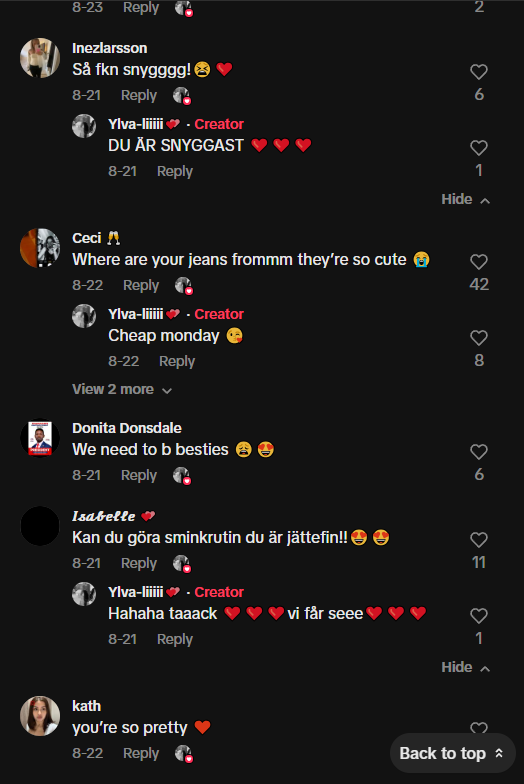Image resolution: width=524 pixels, height=784 pixels.
Task: Like Ceci's comment about the jeans
Action: [x=478, y=262]
